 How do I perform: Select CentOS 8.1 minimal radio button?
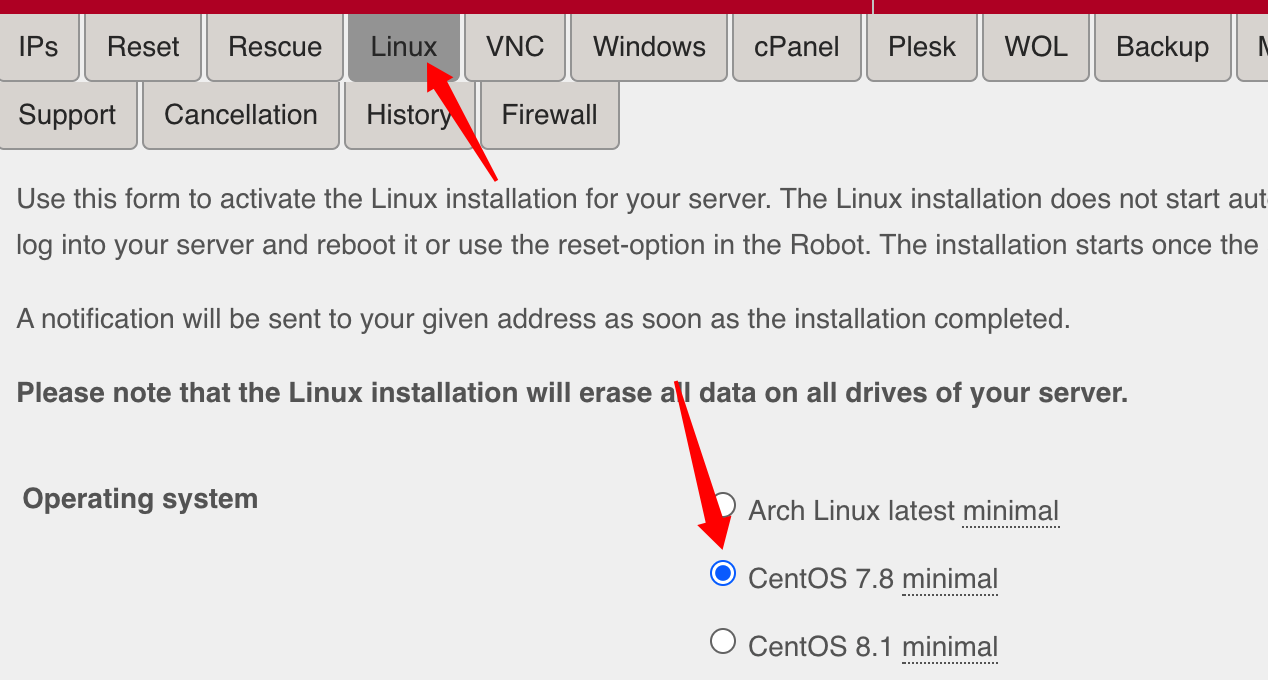pyautogui.click(x=722, y=642)
